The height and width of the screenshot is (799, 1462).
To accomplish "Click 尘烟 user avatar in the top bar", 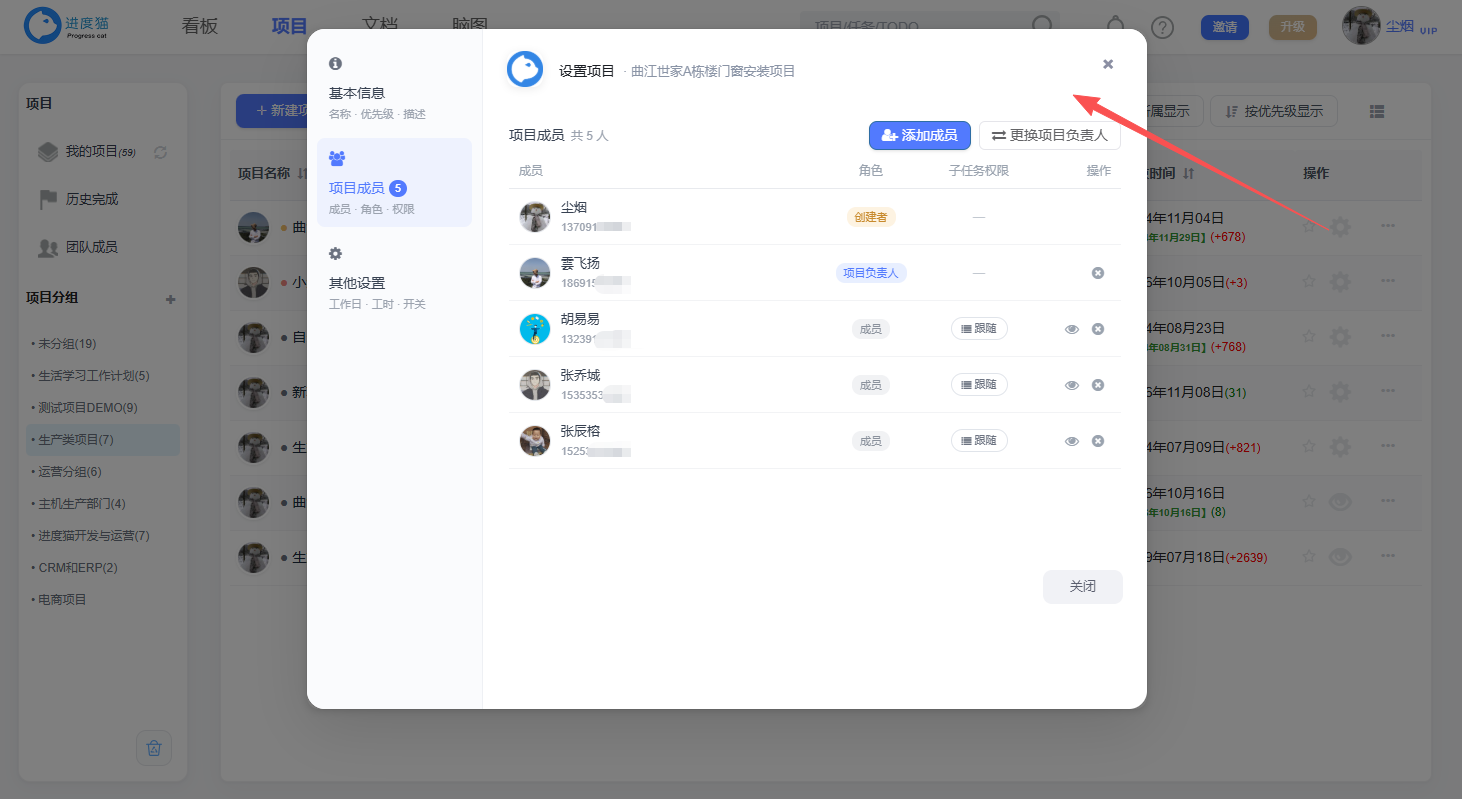I will [x=1361, y=26].
